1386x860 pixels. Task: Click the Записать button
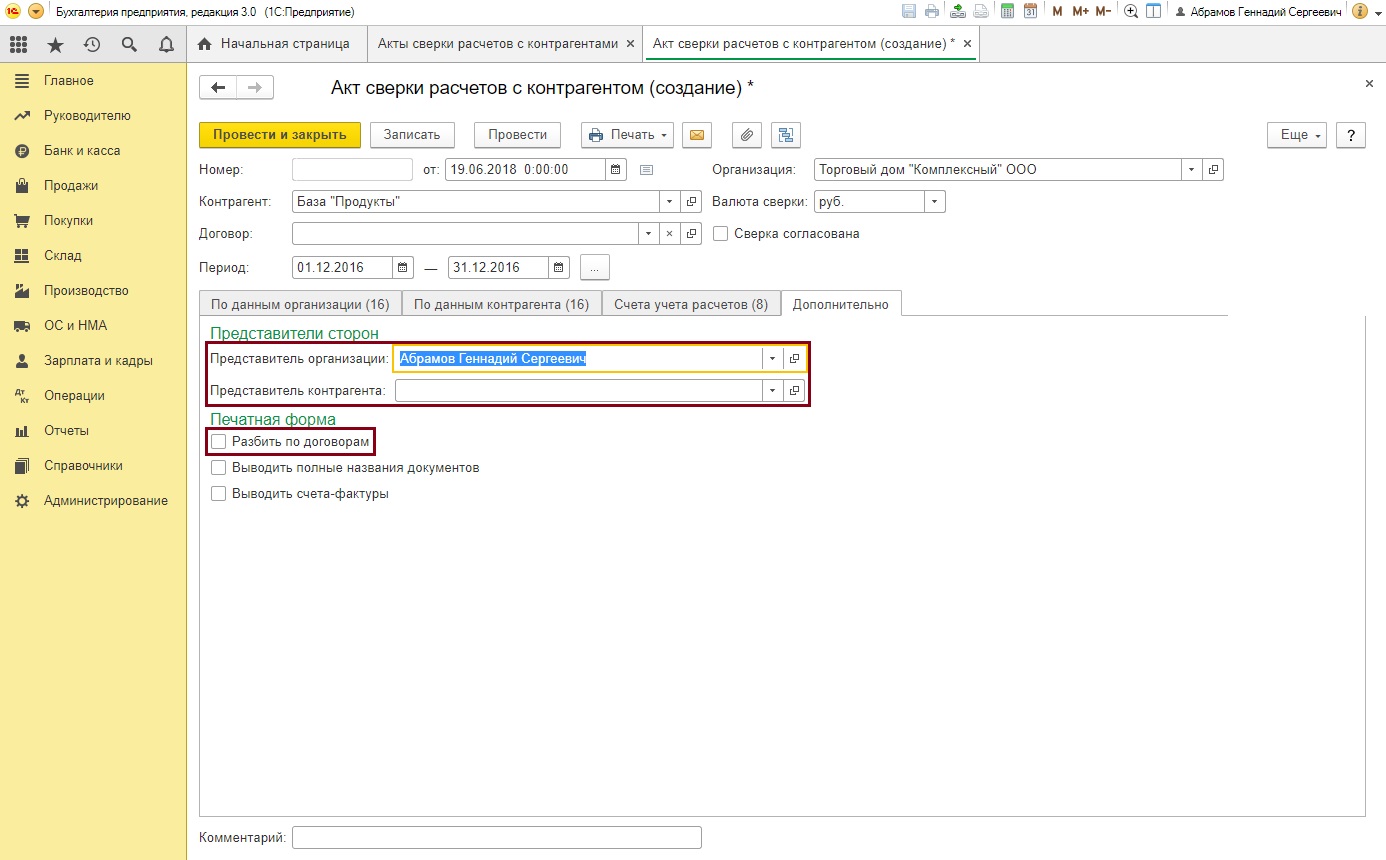tap(412, 135)
